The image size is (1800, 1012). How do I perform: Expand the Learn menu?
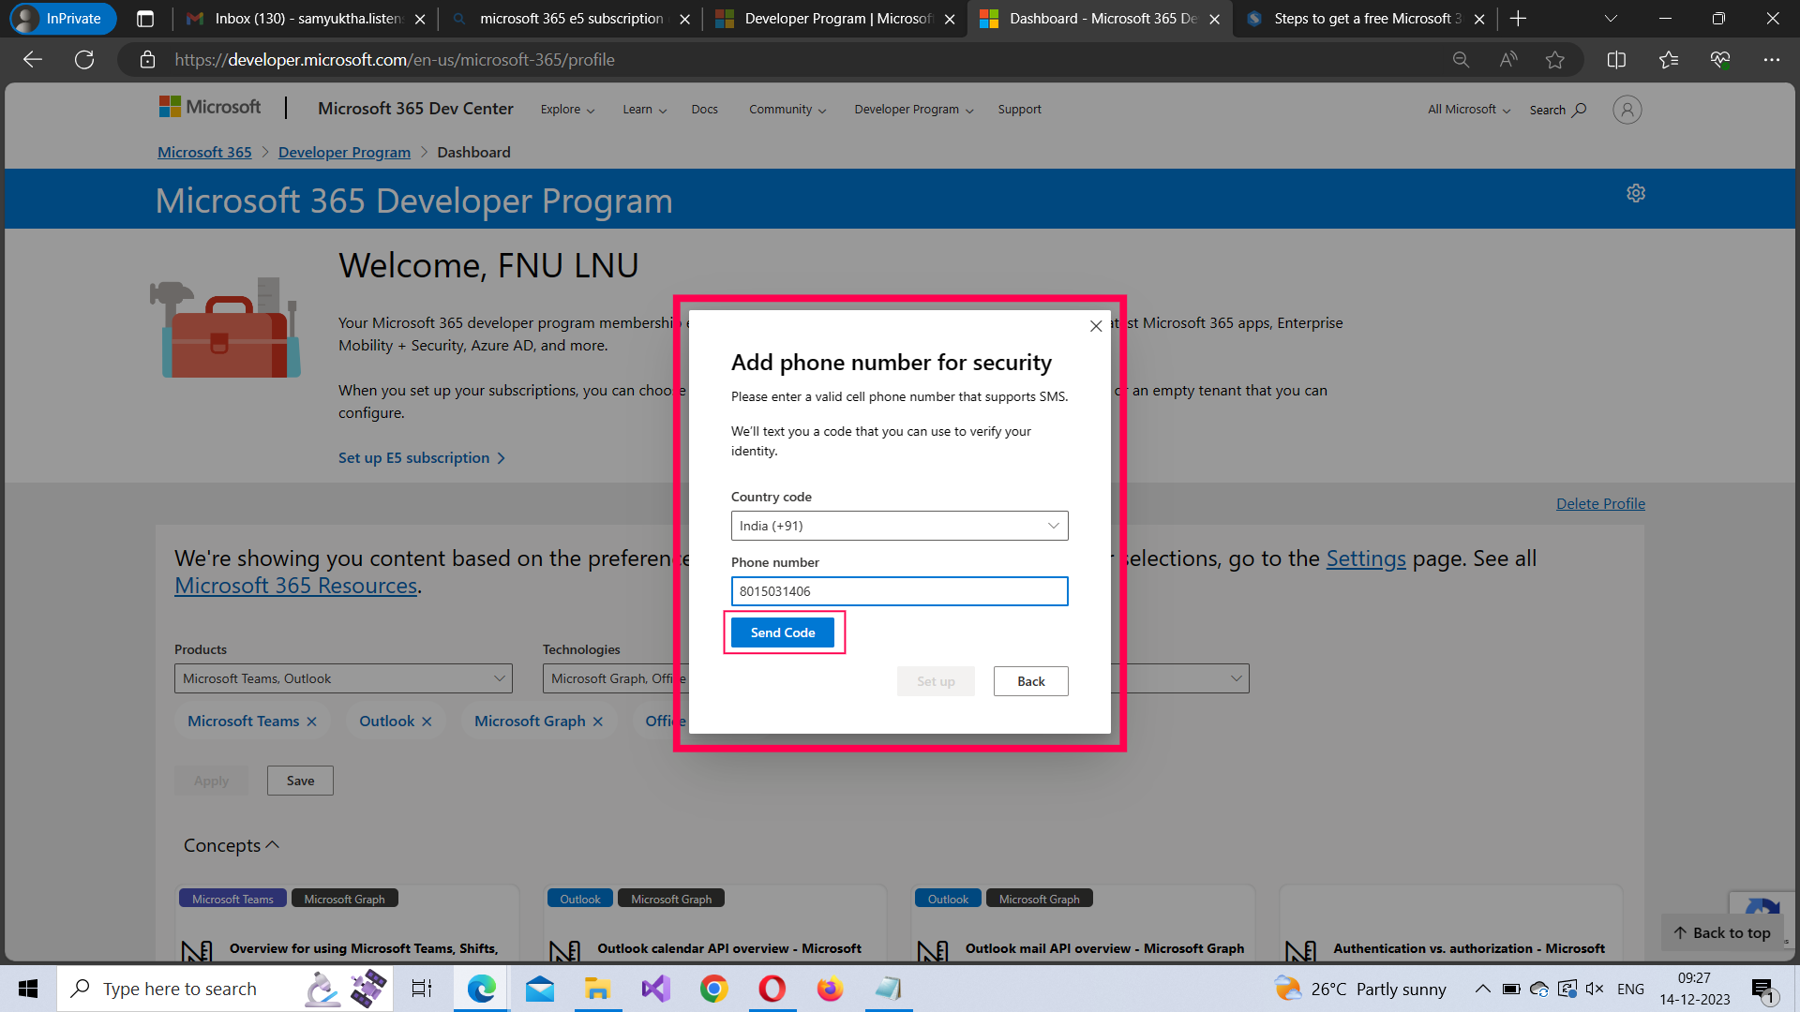644,109
